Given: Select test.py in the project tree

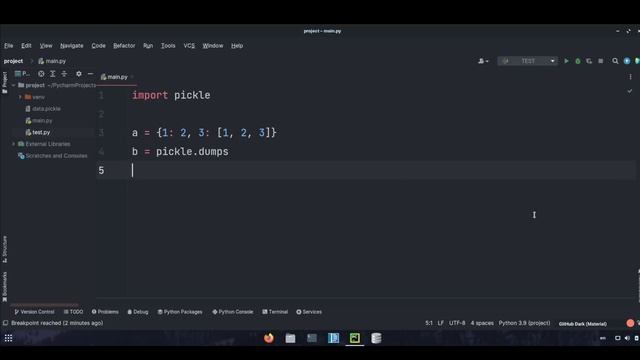Looking at the screenshot, I should [38, 132].
